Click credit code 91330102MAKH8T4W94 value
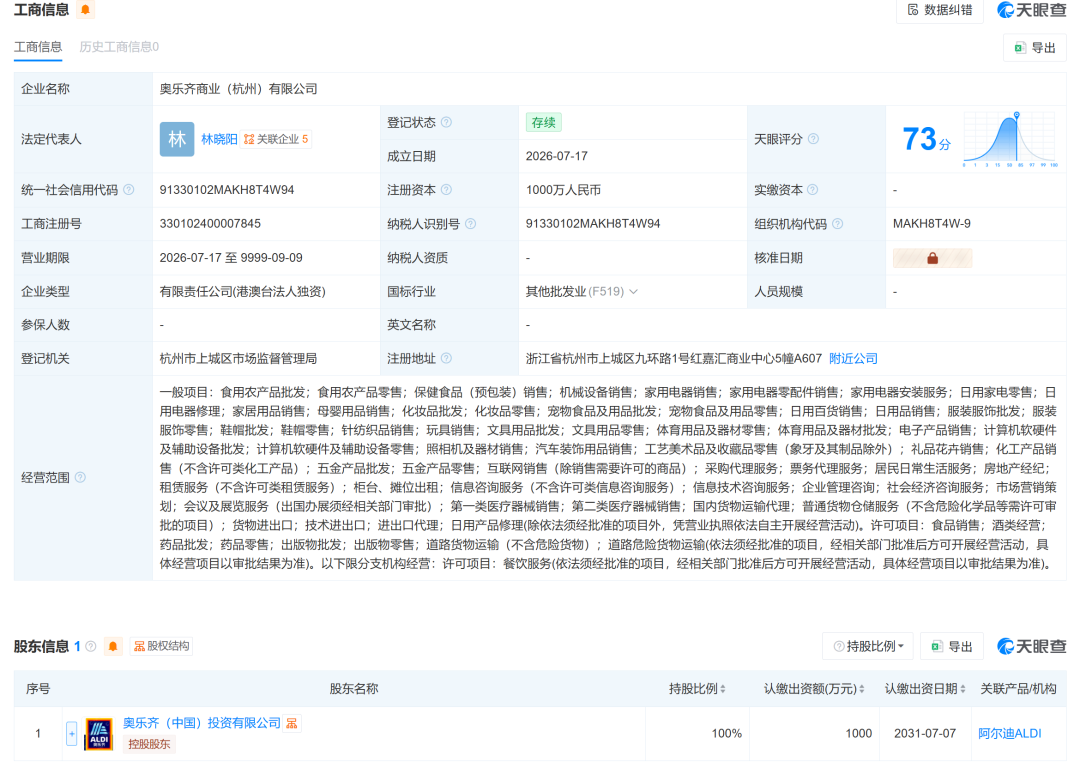 pyautogui.click(x=227, y=189)
